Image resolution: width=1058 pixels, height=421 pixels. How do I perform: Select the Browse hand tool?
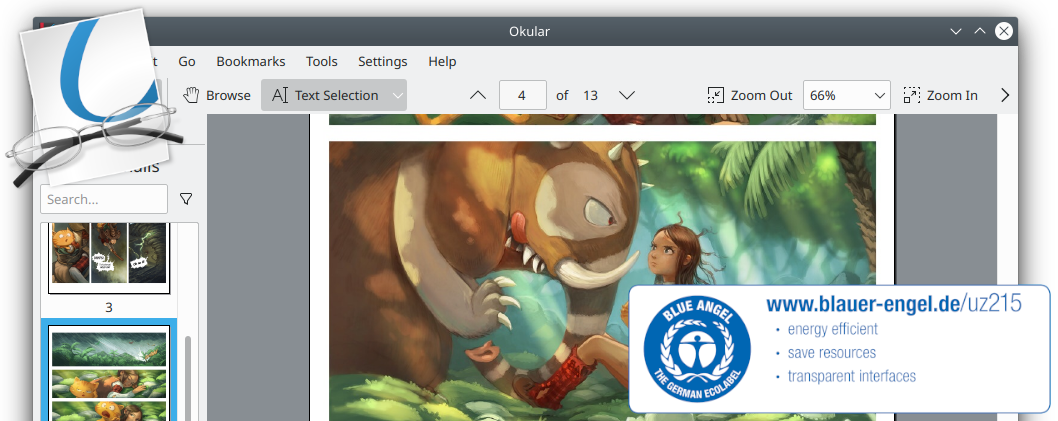tap(217, 95)
